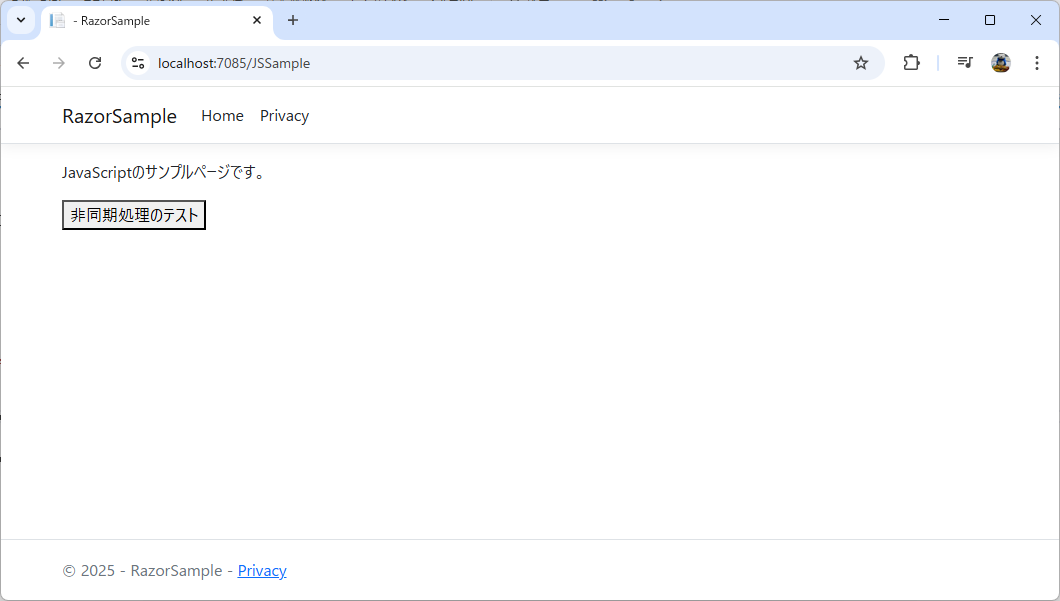Maximize the browser window

pyautogui.click(x=990, y=20)
